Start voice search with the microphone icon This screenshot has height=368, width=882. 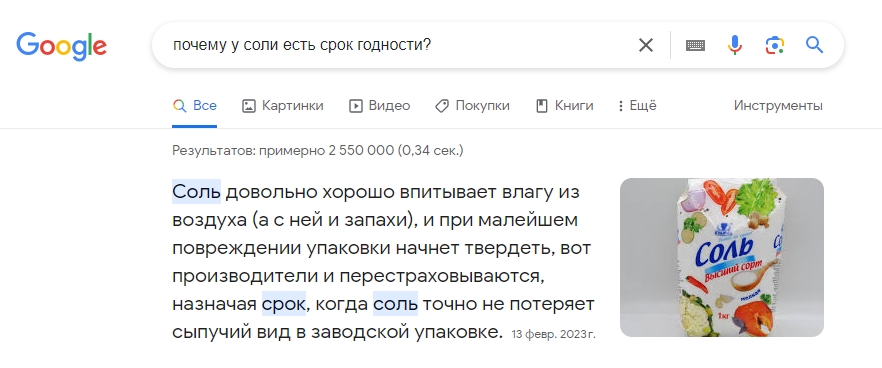click(x=735, y=45)
